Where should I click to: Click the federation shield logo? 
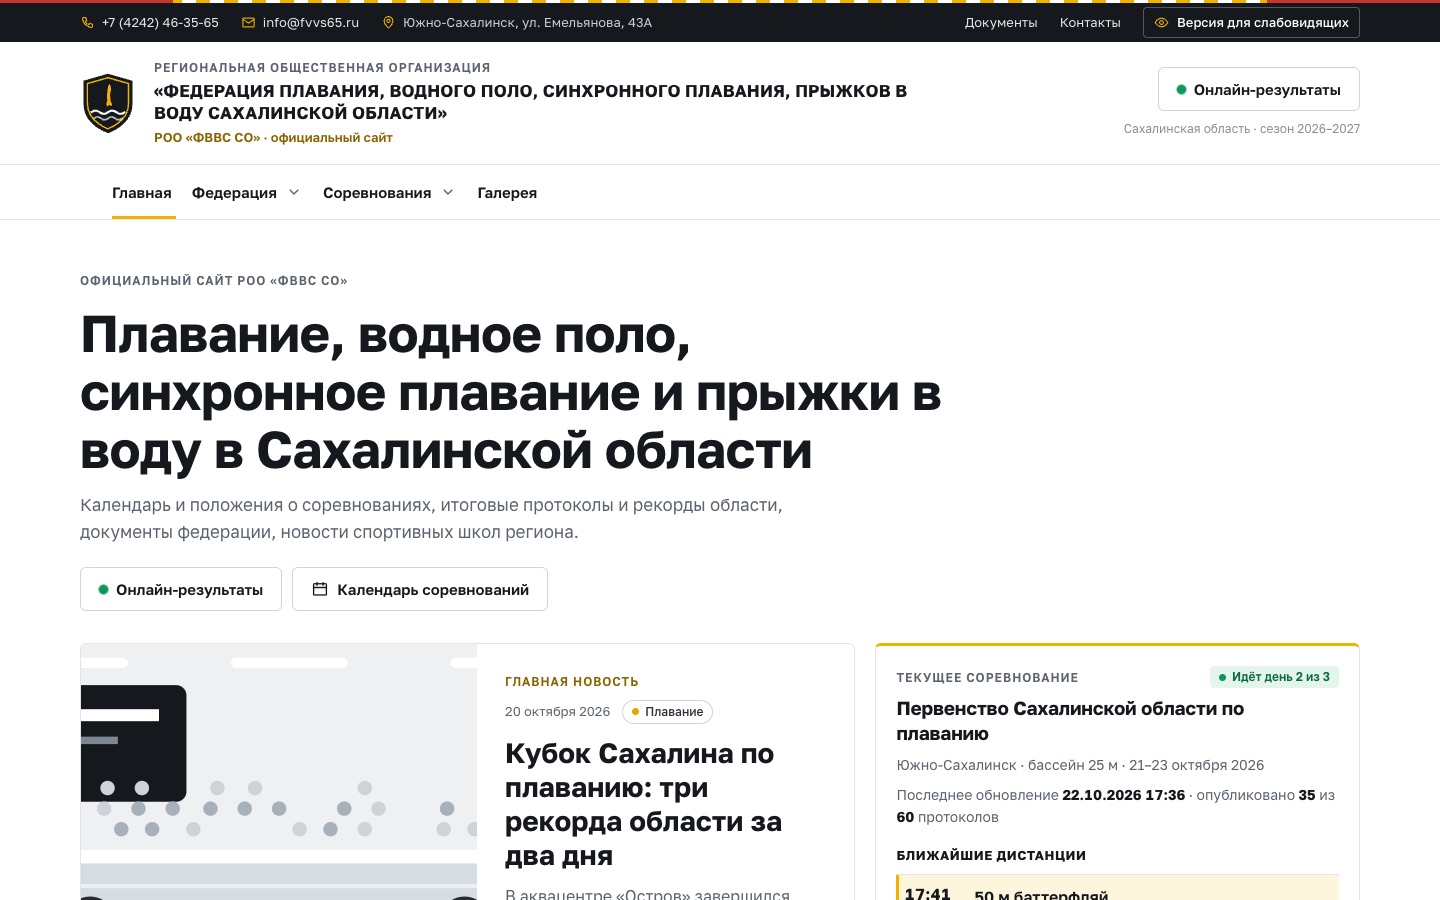coord(108,103)
